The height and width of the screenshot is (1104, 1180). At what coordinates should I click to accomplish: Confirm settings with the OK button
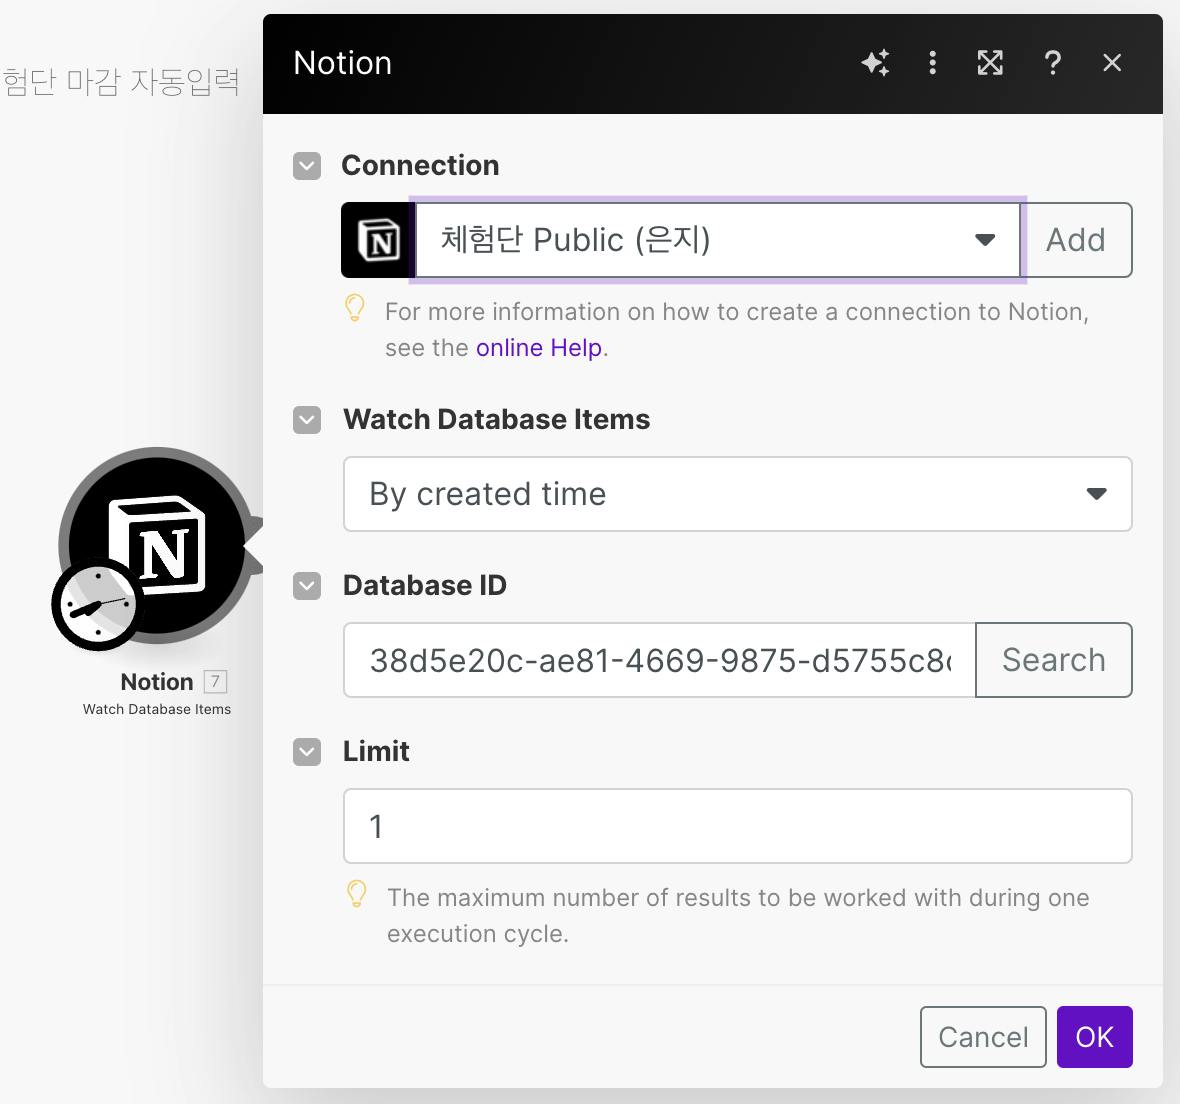pyautogui.click(x=1094, y=1037)
